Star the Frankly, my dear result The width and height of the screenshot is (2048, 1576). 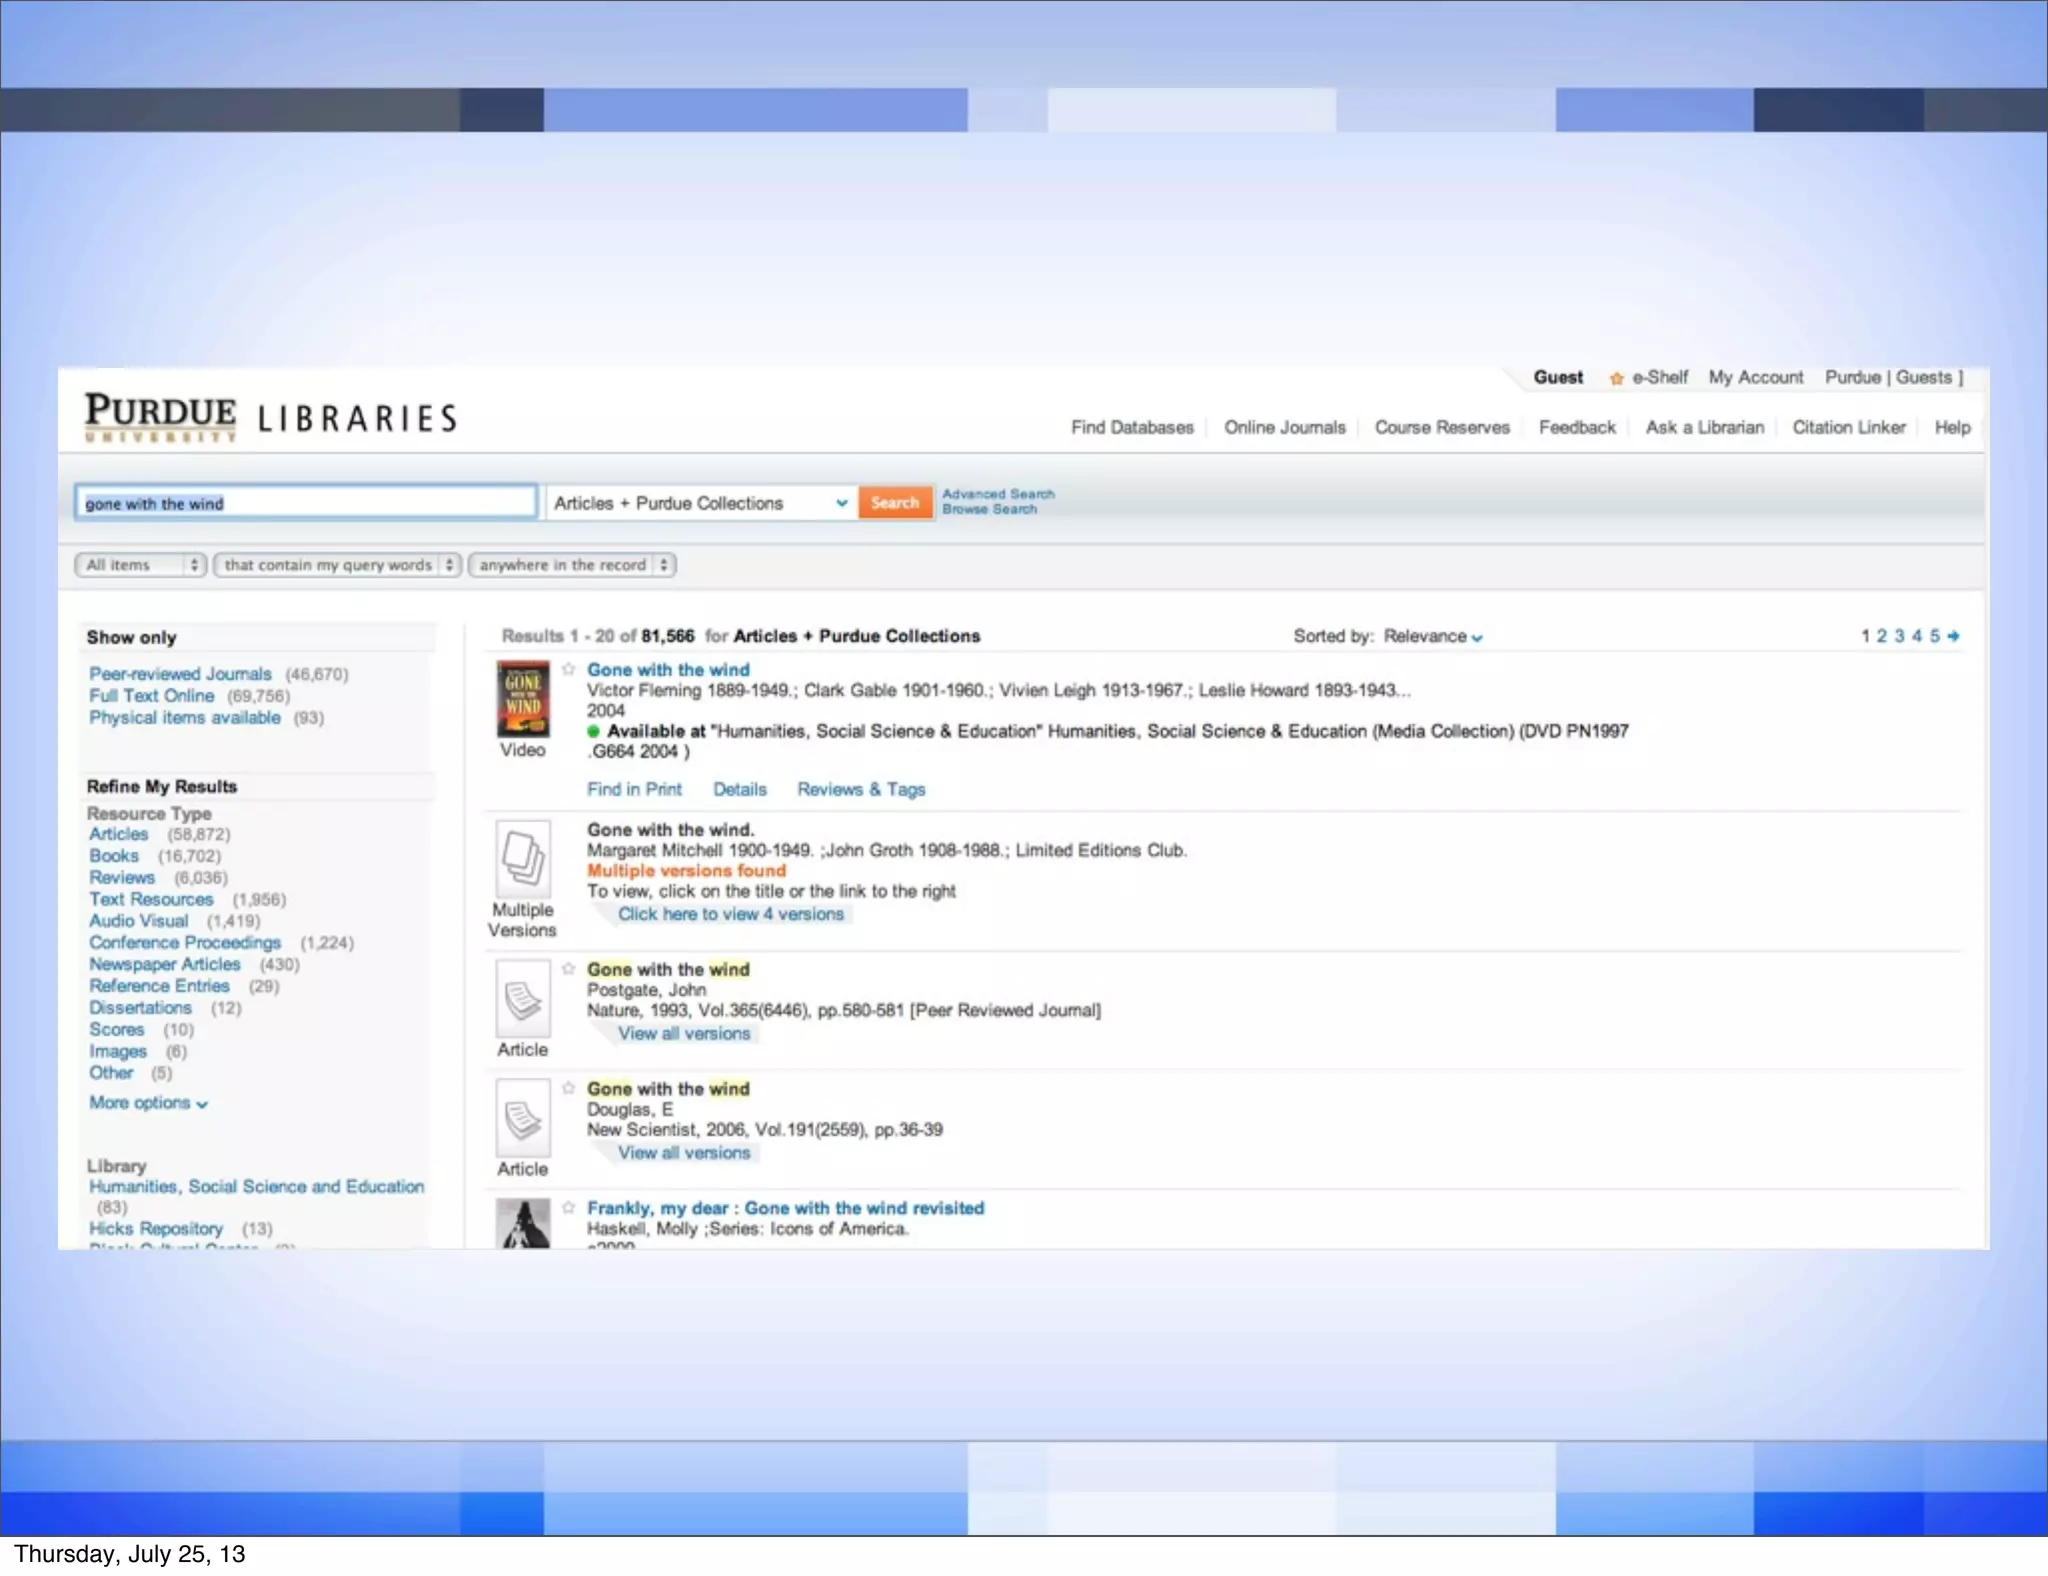(569, 1207)
